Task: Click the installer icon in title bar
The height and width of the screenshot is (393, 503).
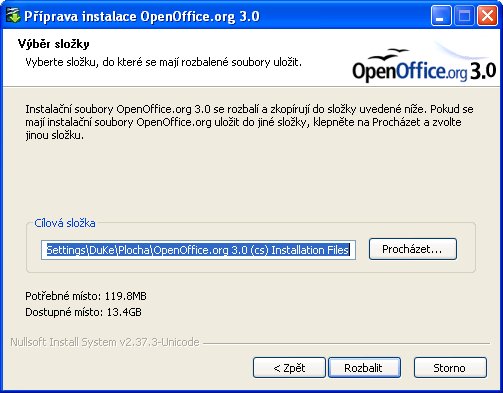Action: (13, 15)
